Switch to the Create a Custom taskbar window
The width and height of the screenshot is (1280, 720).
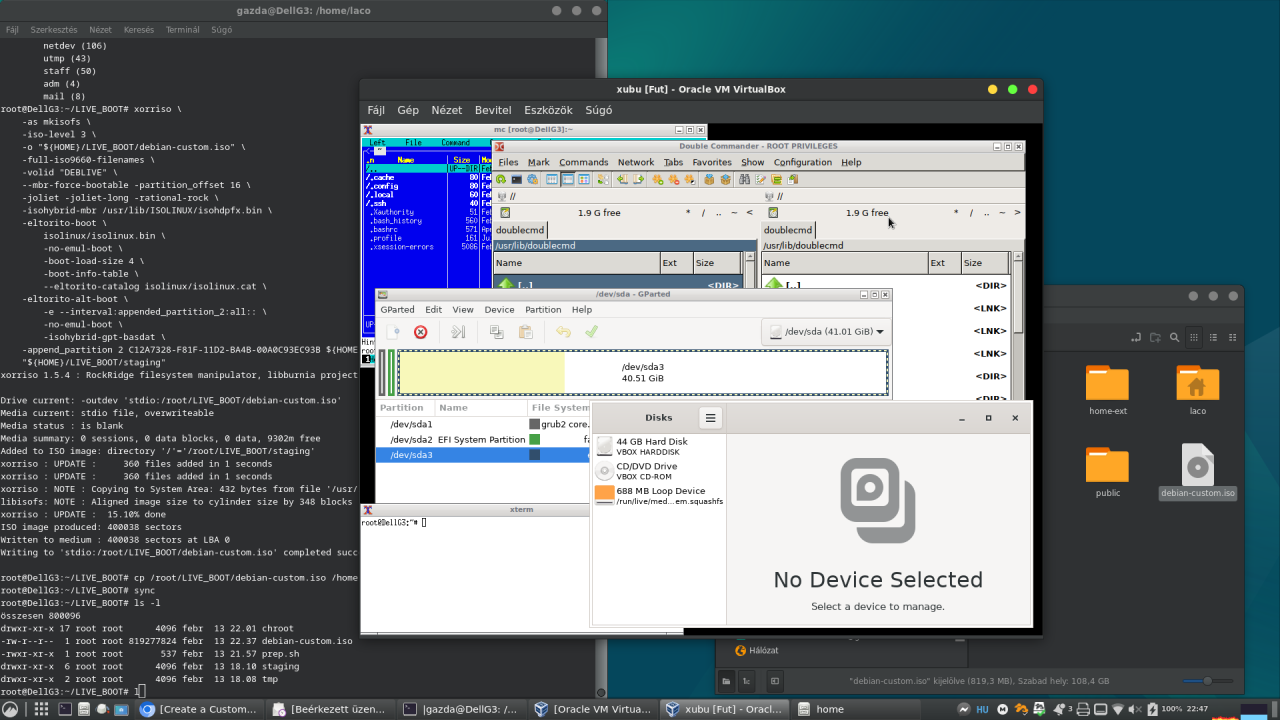point(198,709)
